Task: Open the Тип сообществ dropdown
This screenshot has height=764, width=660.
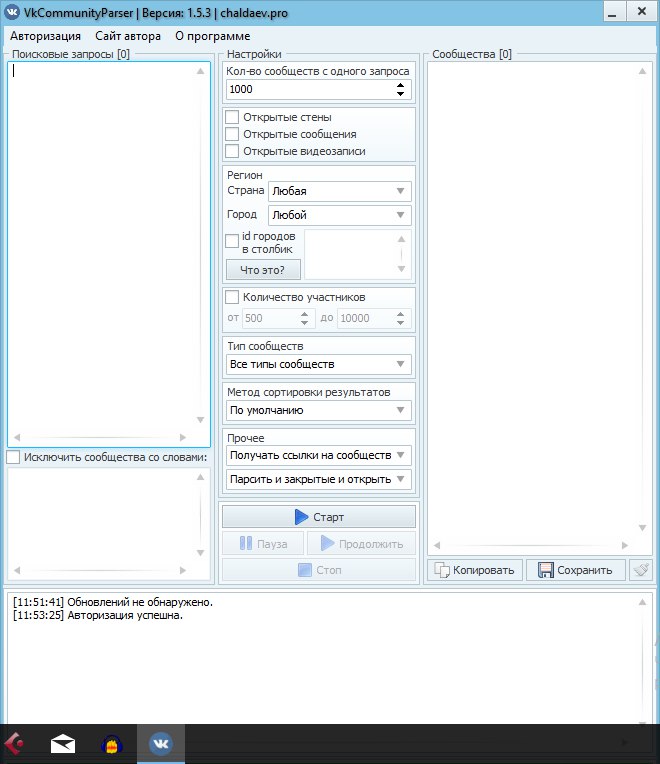Action: coord(319,364)
